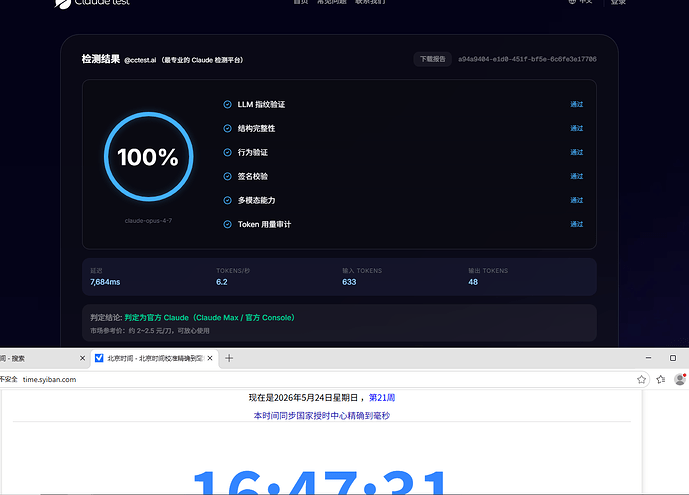Viewport: 689px width, 495px height.
Task: Click the check icon beside Token 用量审计
Action: tap(227, 224)
